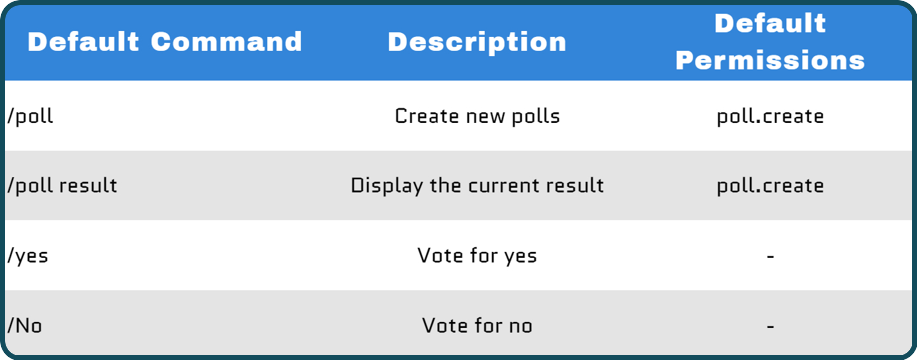917x360 pixels.
Task: Select the /poll command cell
Action: click(30, 116)
